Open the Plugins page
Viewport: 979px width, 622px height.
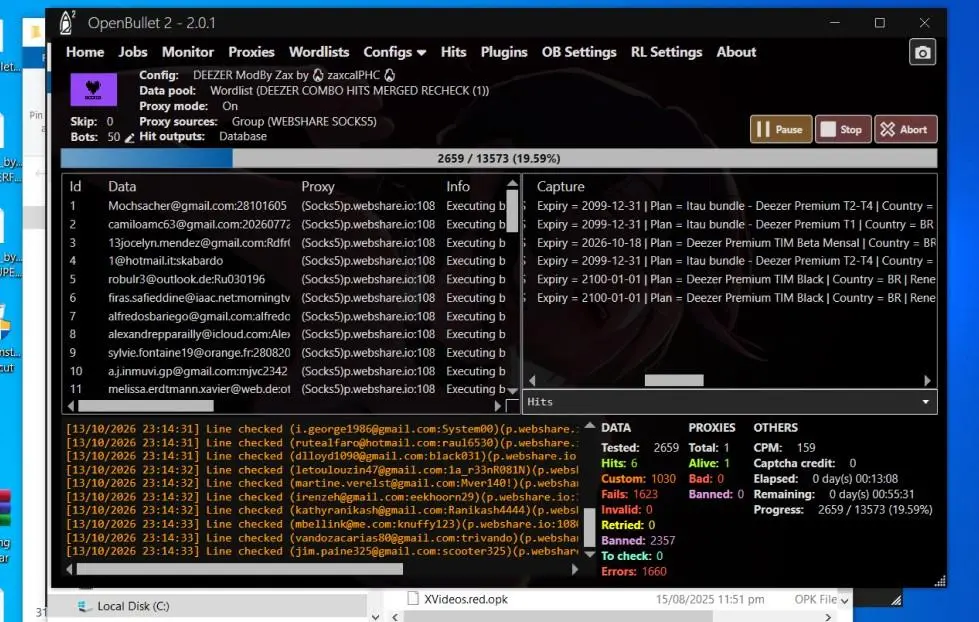point(504,52)
